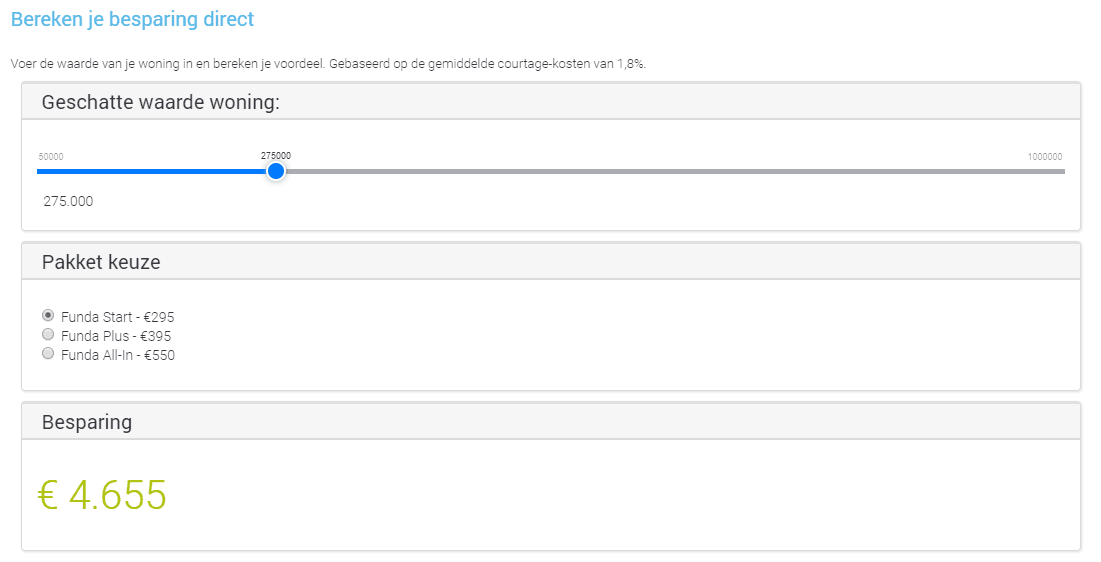Click the blue slider handle at 275000
Image resolution: width=1101 pixels, height=562 pixels.
click(x=276, y=171)
